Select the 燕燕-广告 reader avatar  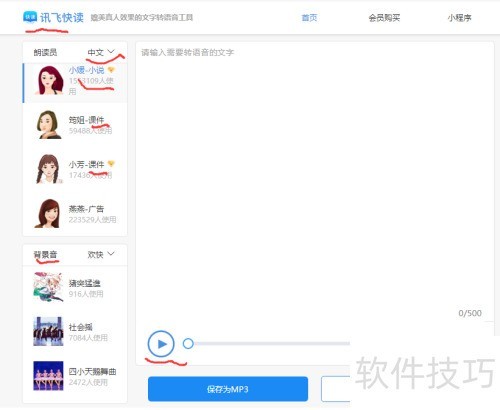pyautogui.click(x=48, y=214)
